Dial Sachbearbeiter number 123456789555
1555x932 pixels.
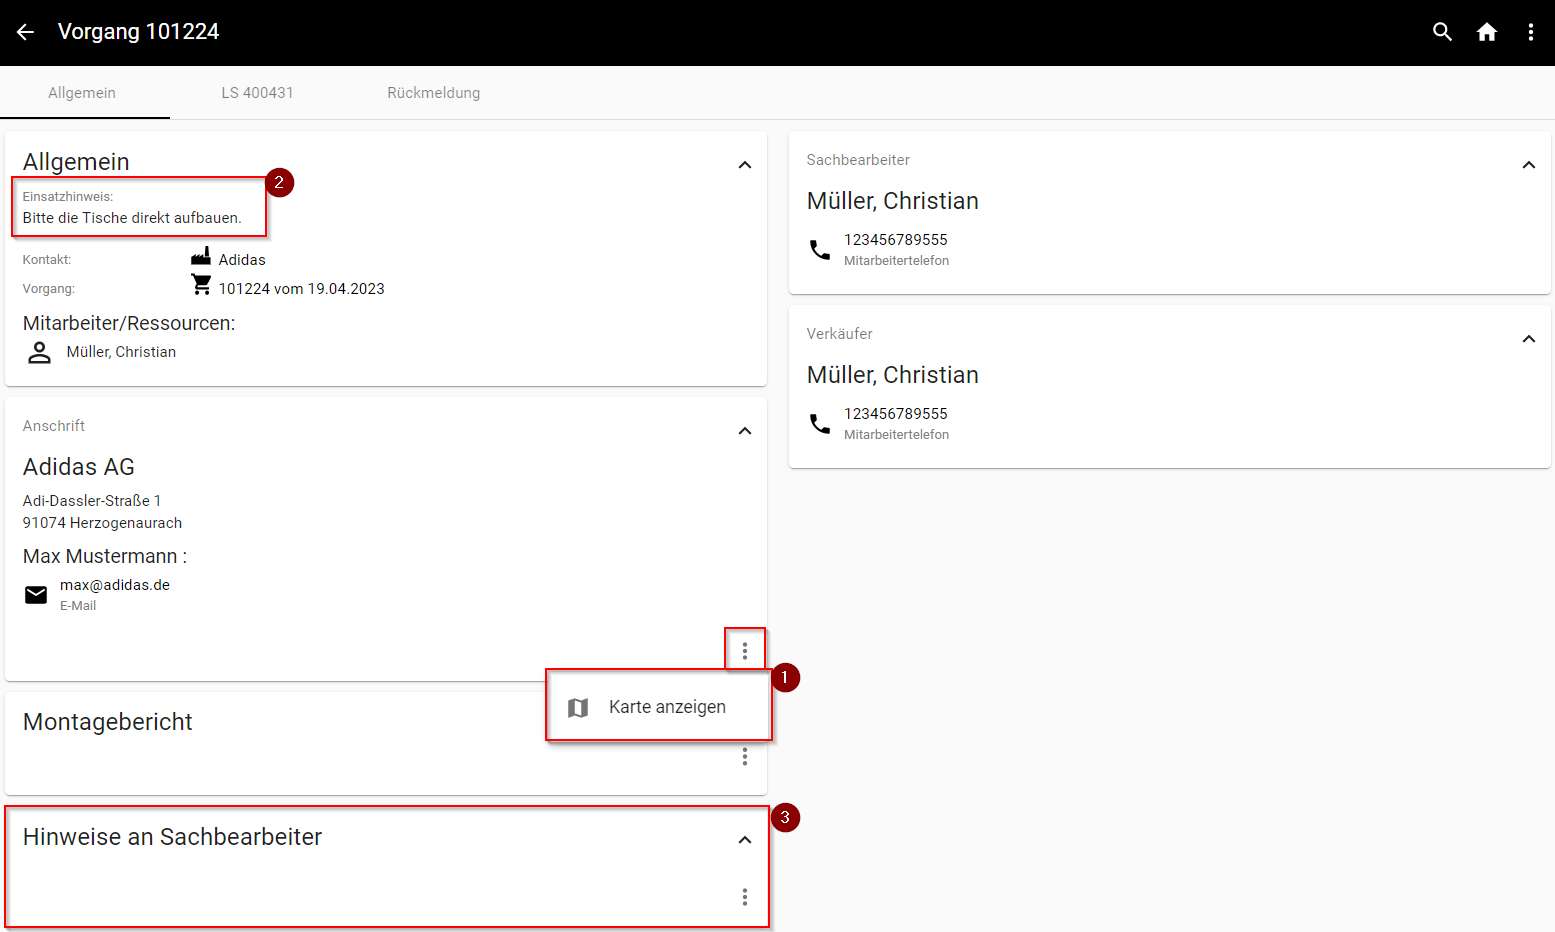click(x=896, y=240)
